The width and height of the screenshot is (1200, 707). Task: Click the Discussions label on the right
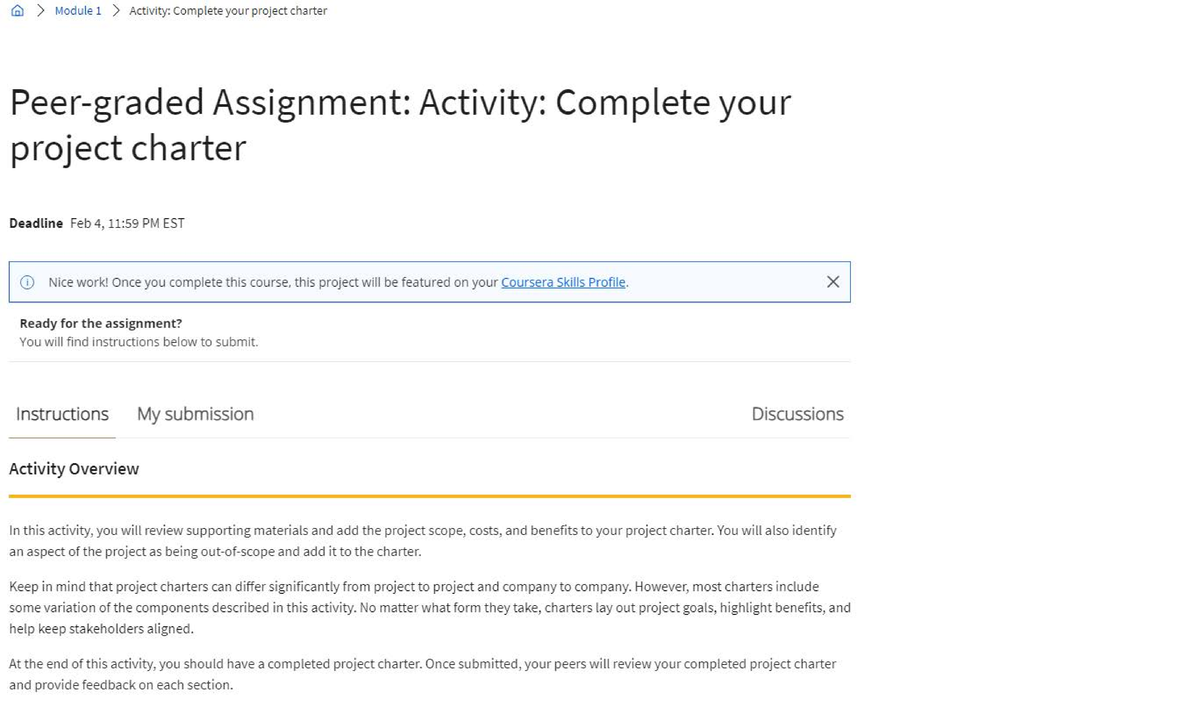797,414
